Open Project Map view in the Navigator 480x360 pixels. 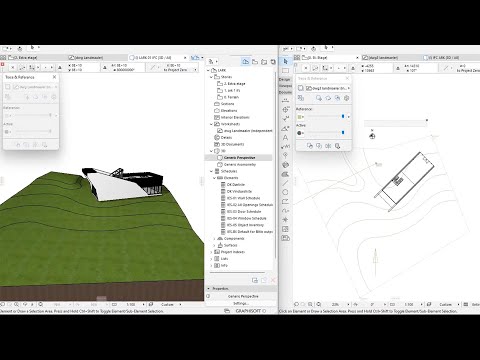point(245,61)
